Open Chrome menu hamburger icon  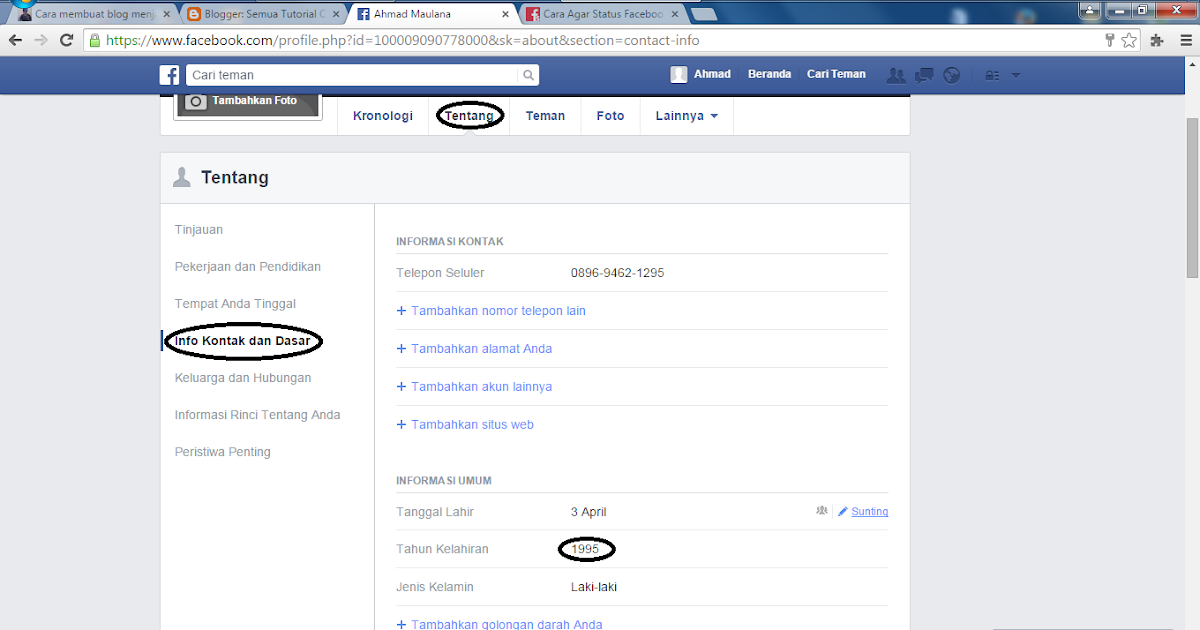tap(1184, 40)
